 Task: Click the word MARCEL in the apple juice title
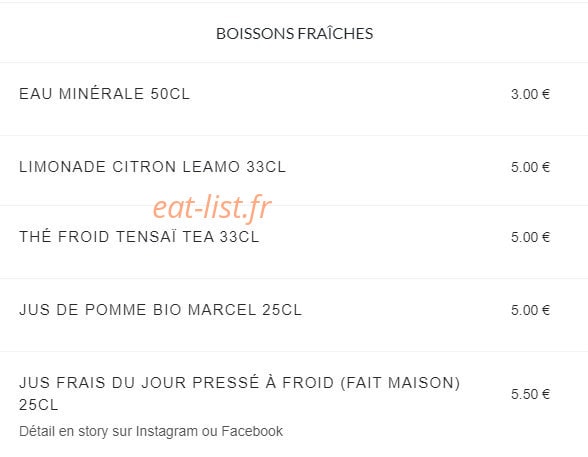pyautogui.click(x=222, y=310)
